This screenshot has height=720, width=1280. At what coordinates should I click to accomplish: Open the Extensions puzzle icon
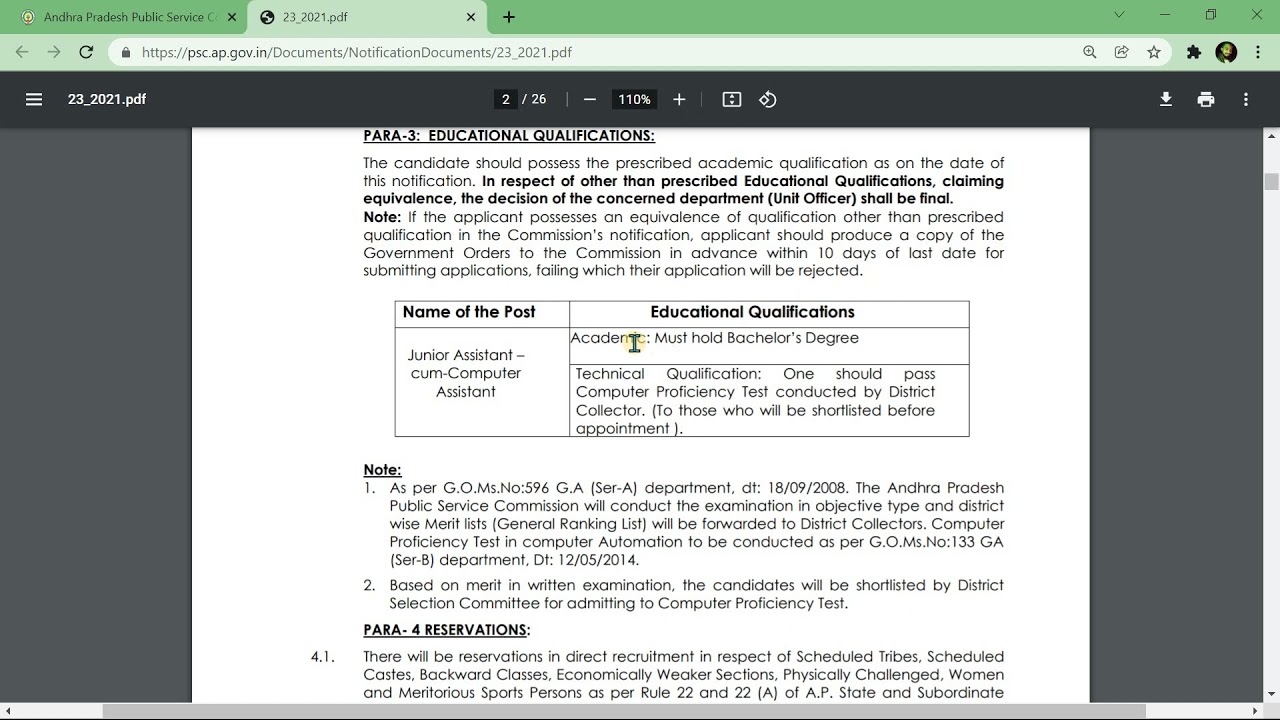pos(1194,52)
